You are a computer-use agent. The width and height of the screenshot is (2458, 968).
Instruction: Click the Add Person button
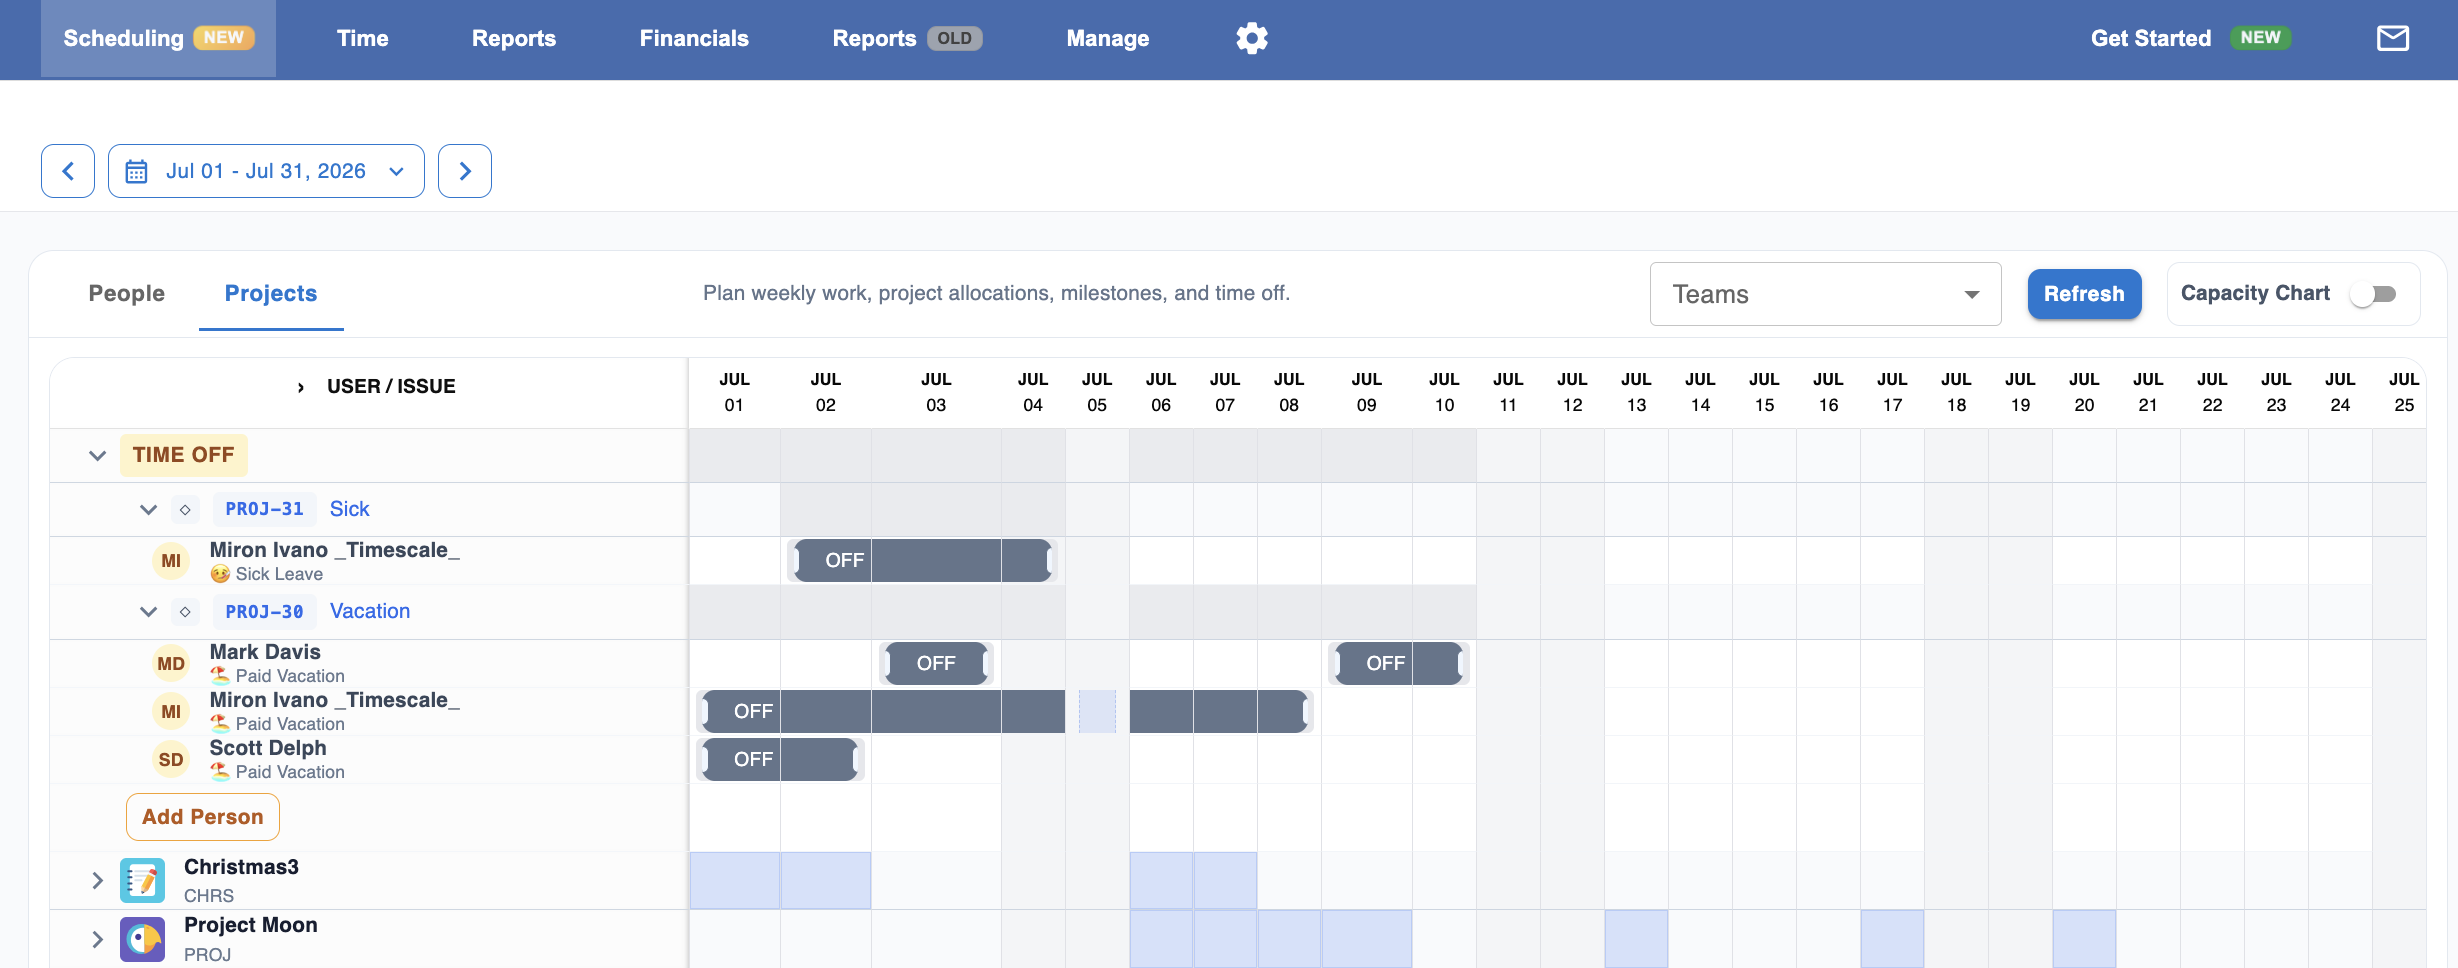point(203,817)
